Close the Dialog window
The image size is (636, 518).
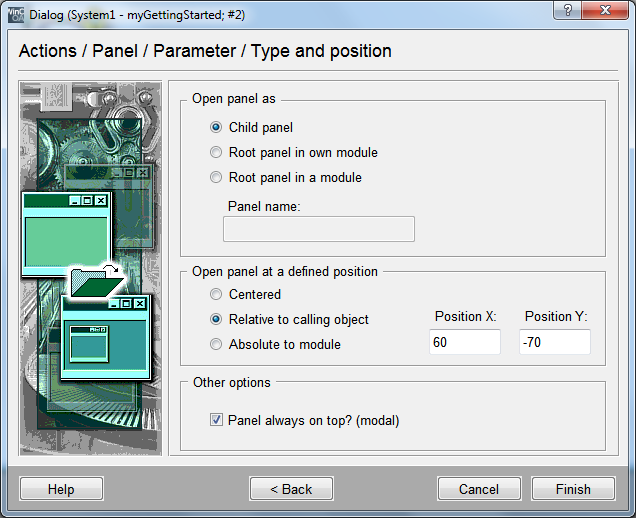(x=607, y=11)
